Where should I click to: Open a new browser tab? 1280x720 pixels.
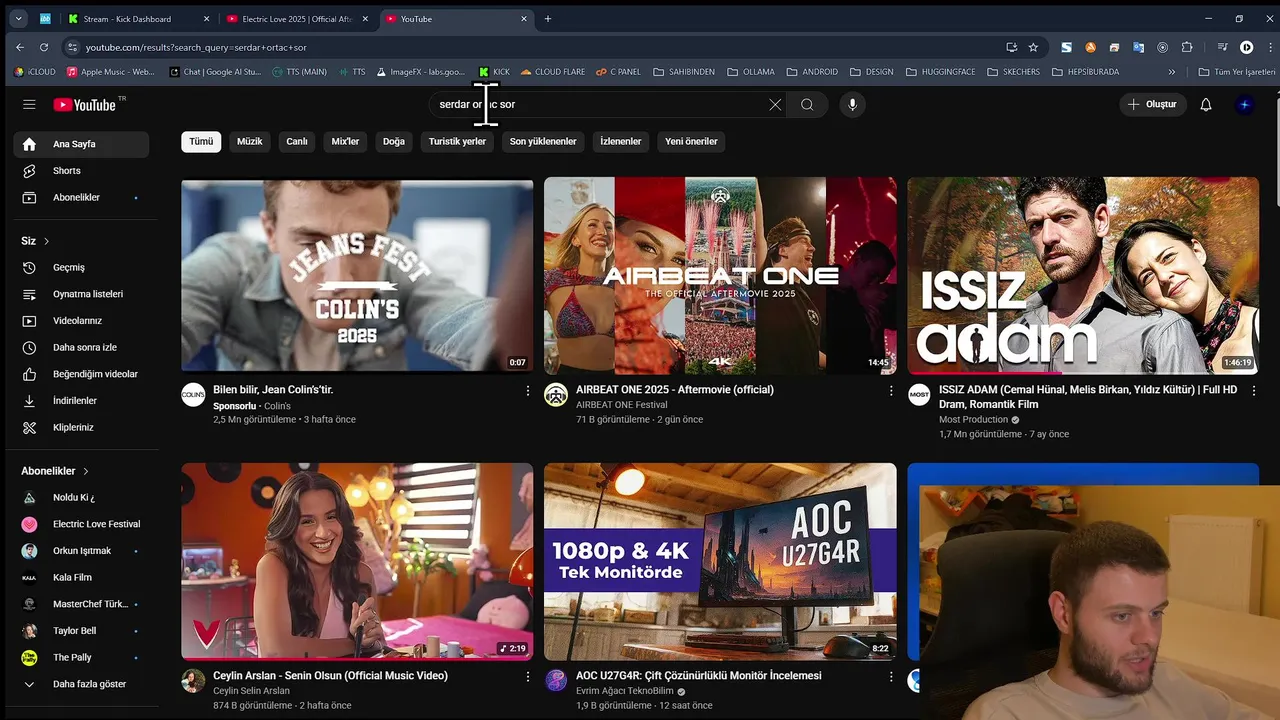pos(548,19)
